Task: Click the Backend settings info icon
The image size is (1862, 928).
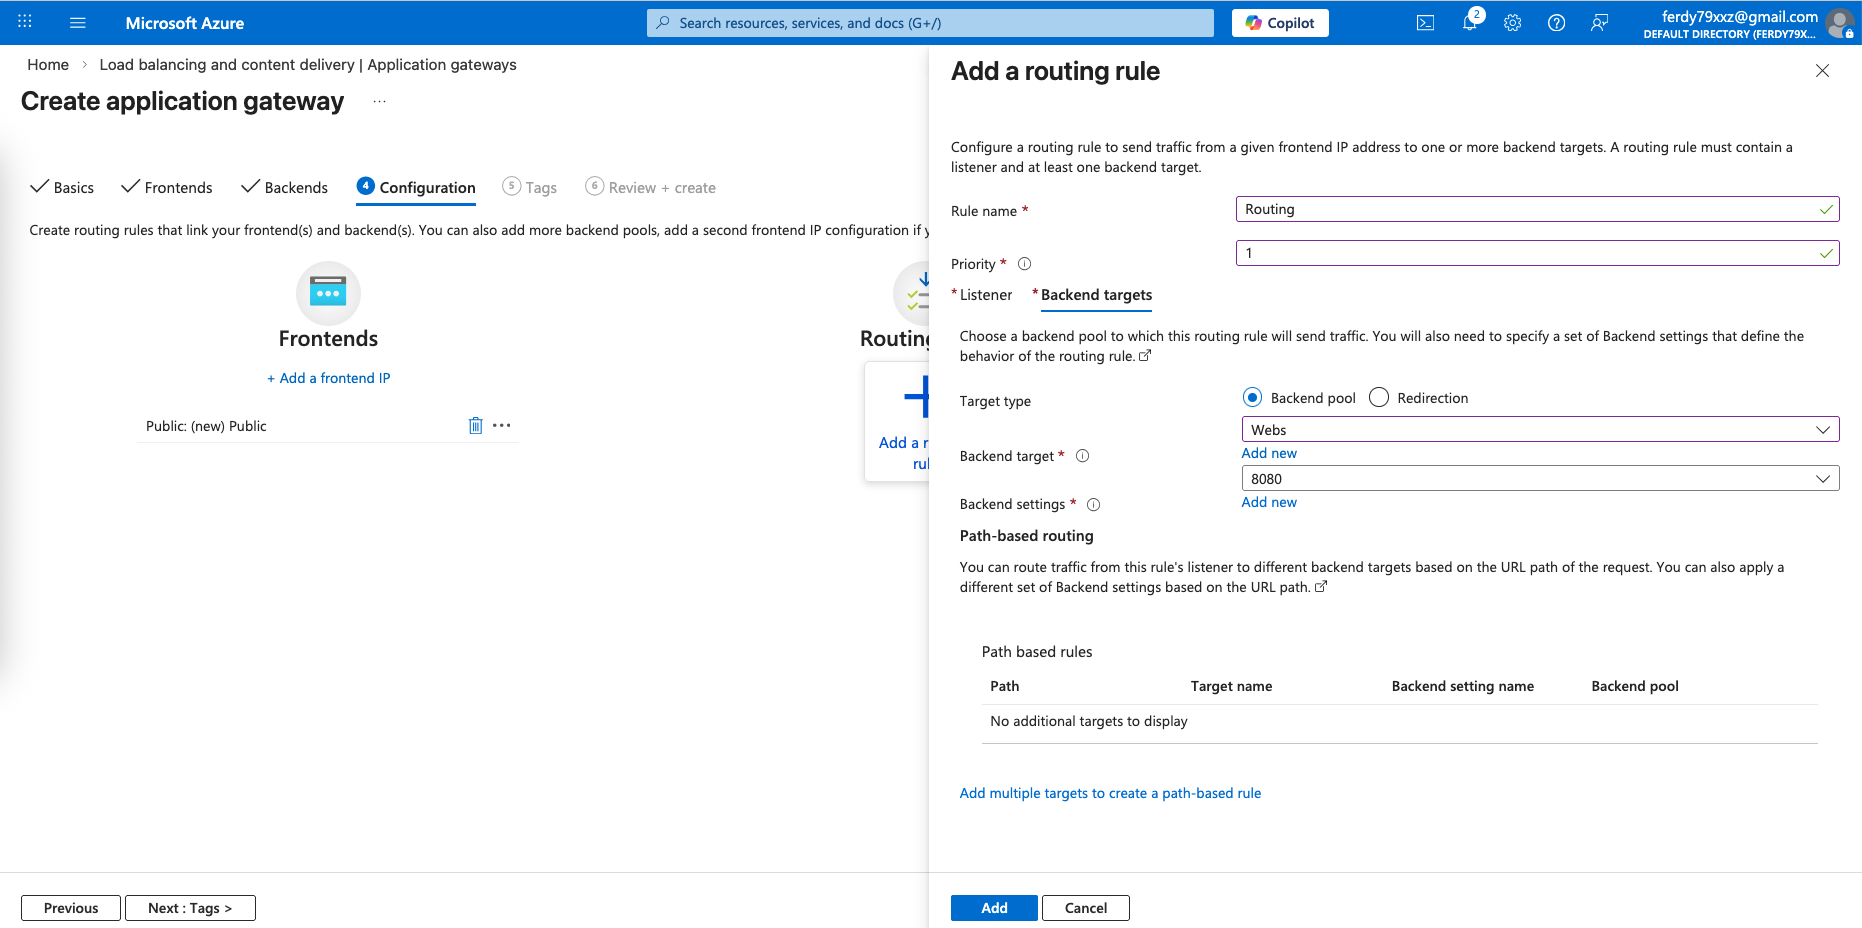Action: click(x=1093, y=505)
